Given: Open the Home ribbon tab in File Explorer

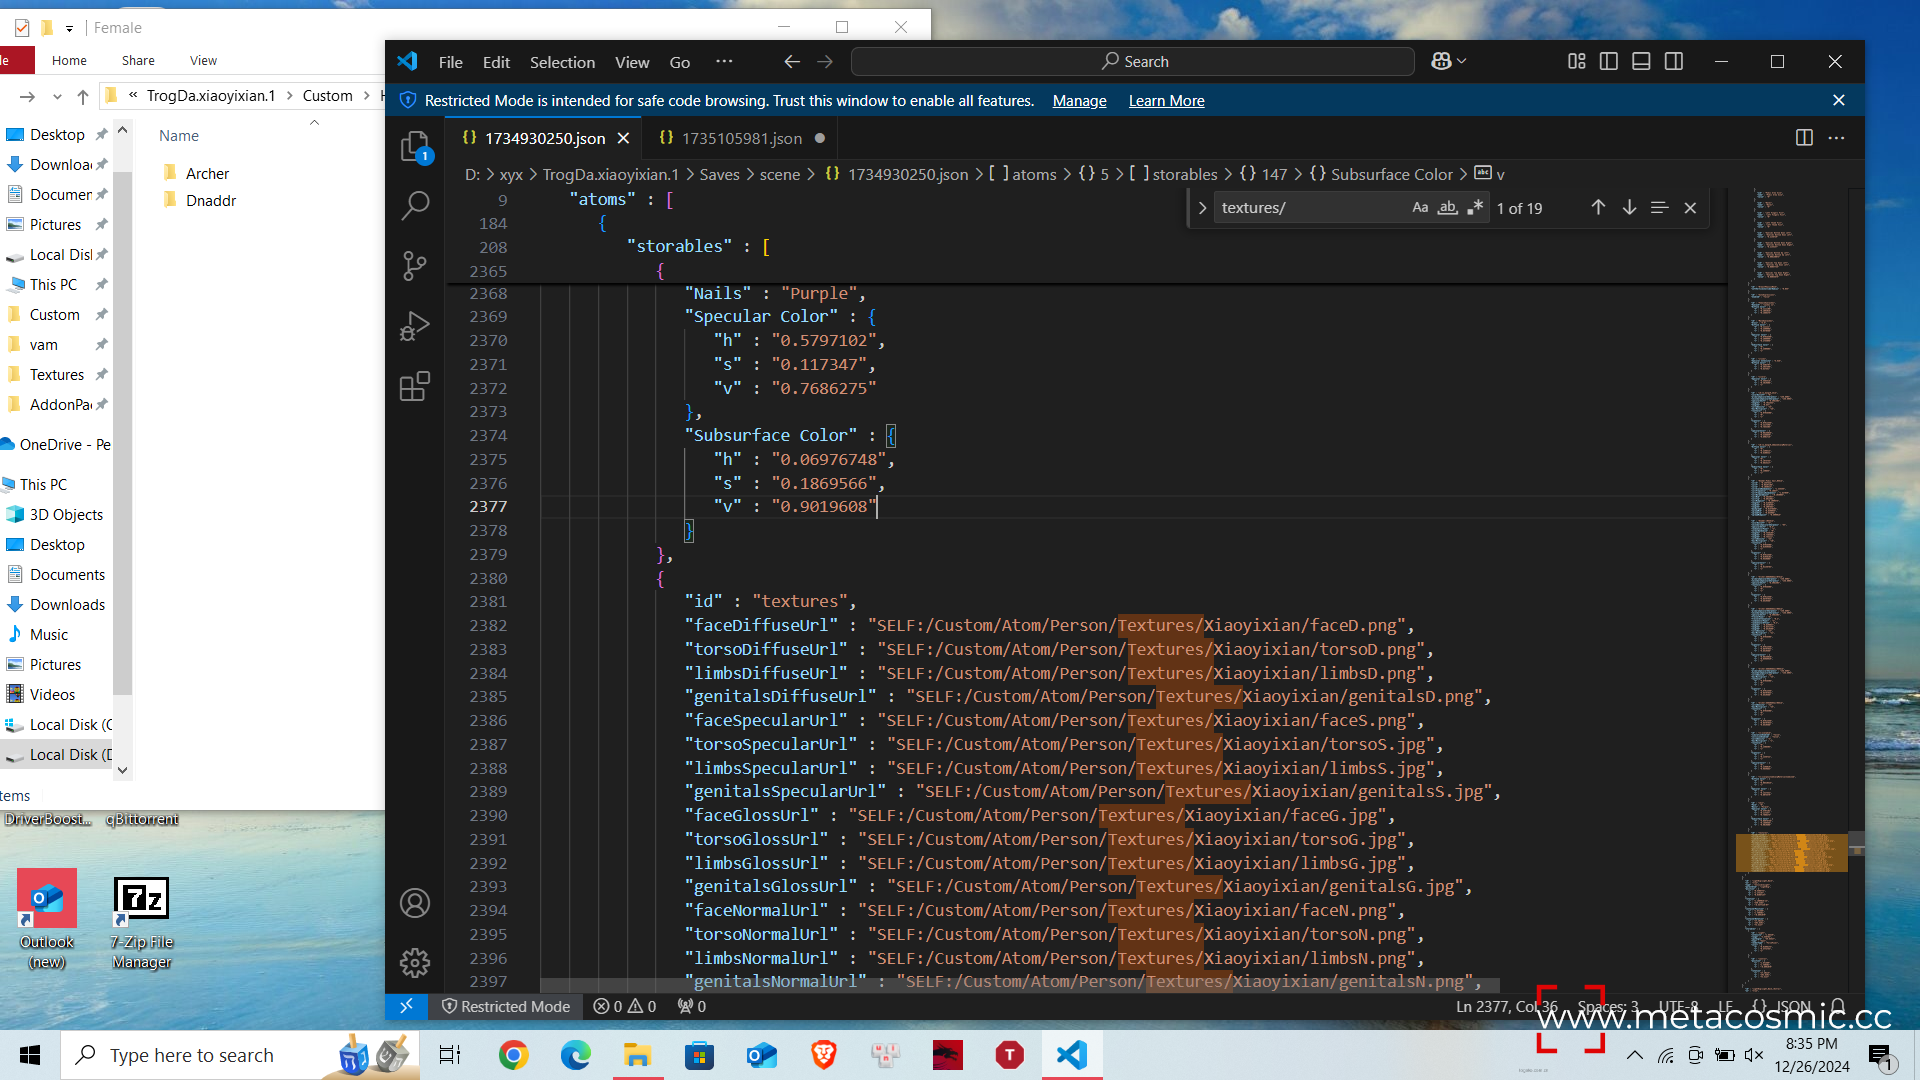Looking at the screenshot, I should [x=69, y=61].
